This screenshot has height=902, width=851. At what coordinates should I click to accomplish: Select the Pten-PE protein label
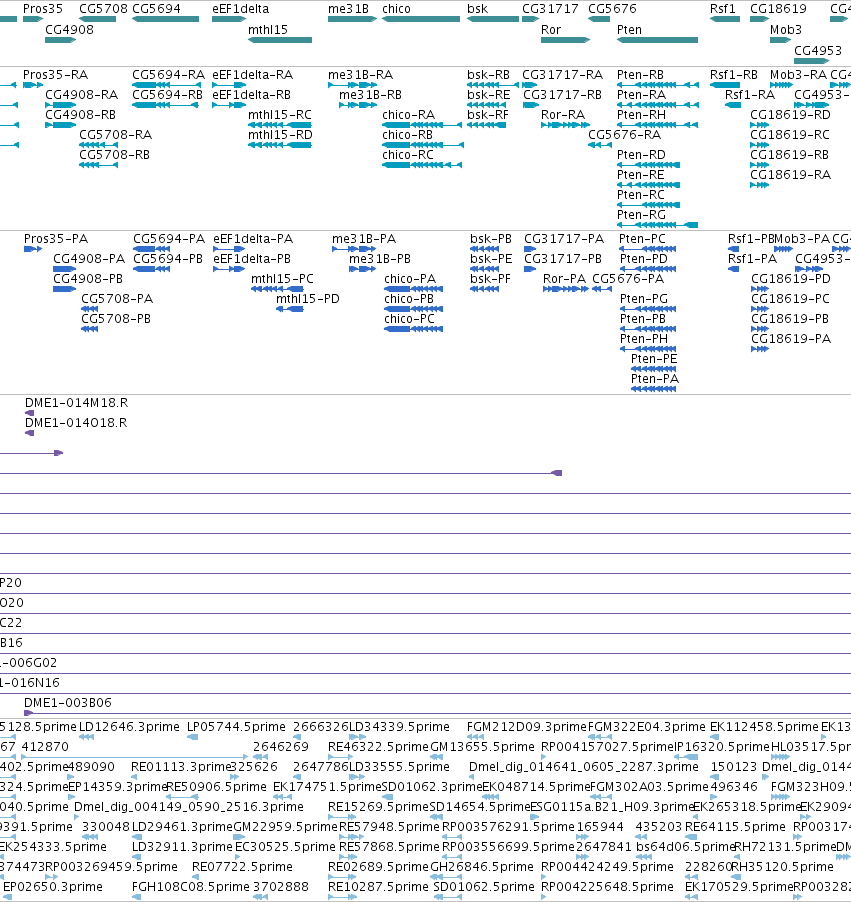tap(654, 359)
